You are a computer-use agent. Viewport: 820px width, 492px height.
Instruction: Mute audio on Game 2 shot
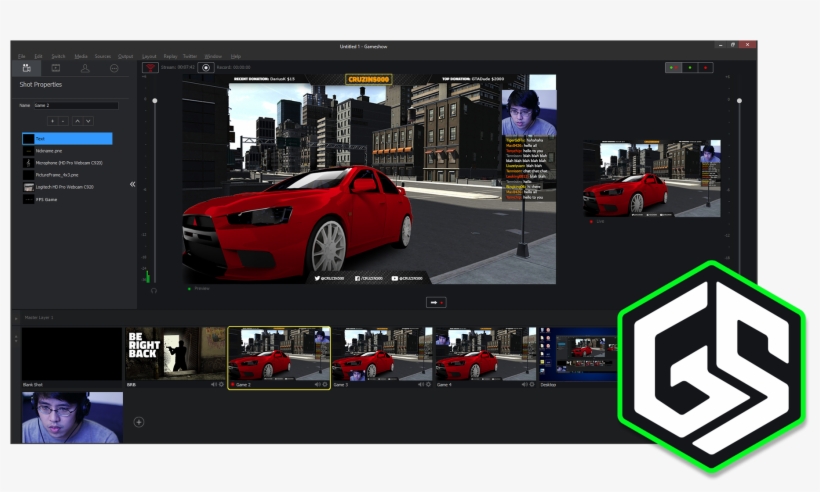tap(317, 384)
